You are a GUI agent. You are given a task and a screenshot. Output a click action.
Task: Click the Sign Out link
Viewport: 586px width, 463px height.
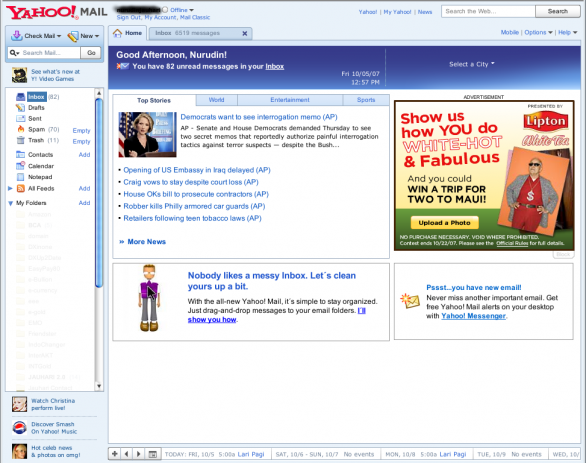pos(129,18)
